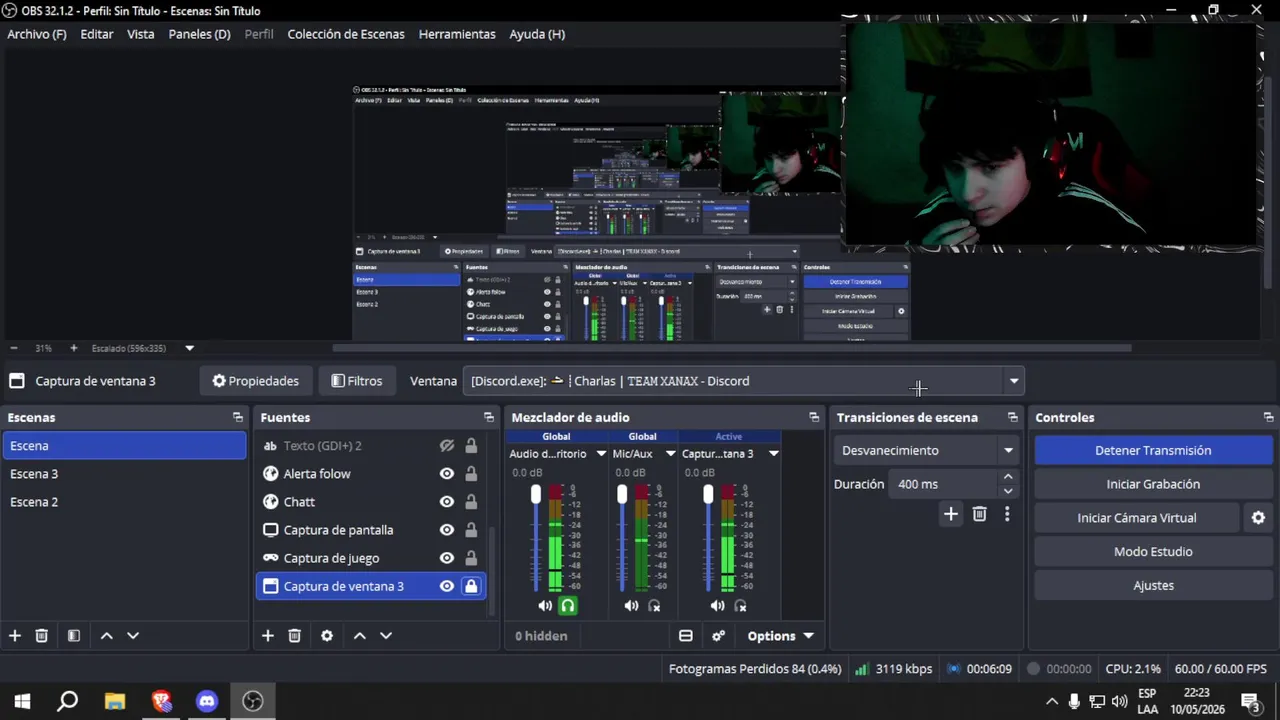Open advanced audio properties gears icon
The width and height of the screenshot is (1280, 720).
tap(718, 636)
